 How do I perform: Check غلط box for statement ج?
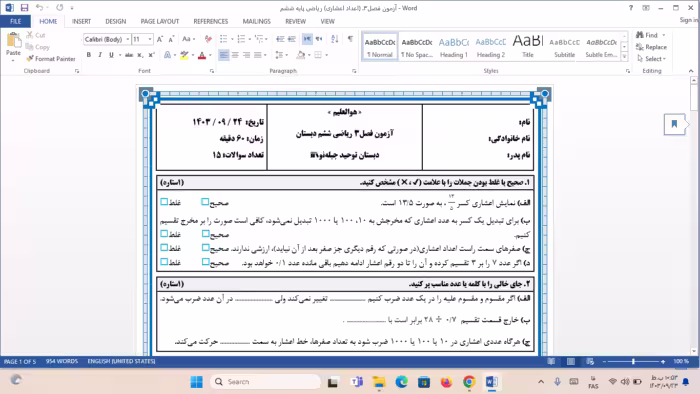[x=164, y=248]
